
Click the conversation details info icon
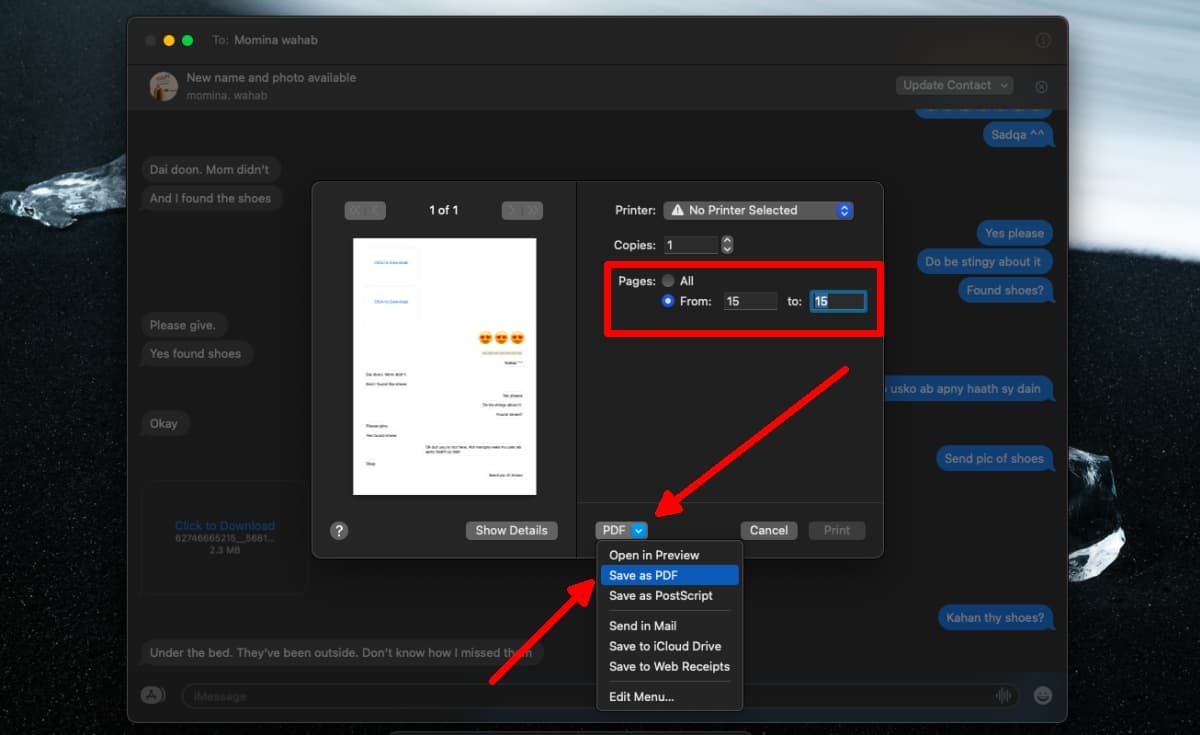[1043, 40]
